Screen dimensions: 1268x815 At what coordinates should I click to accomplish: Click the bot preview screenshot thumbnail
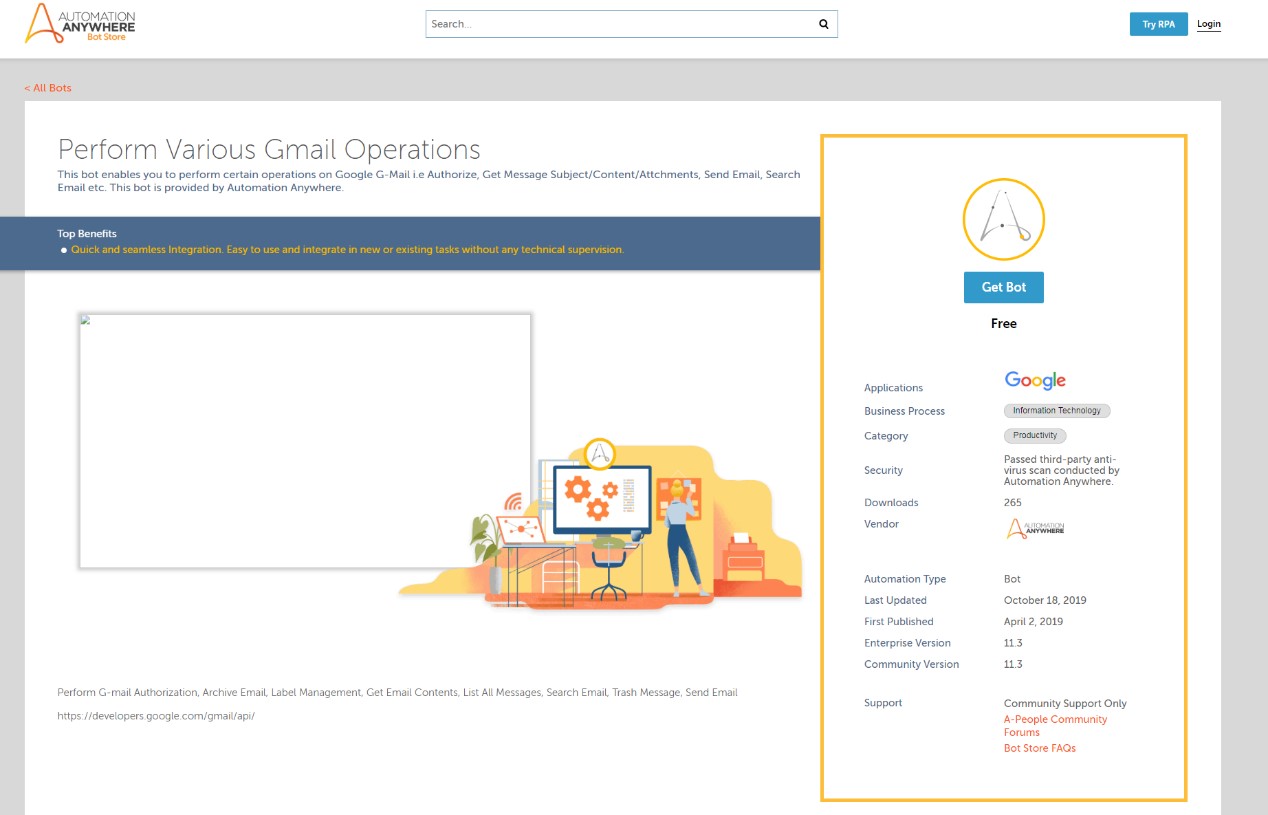[305, 441]
